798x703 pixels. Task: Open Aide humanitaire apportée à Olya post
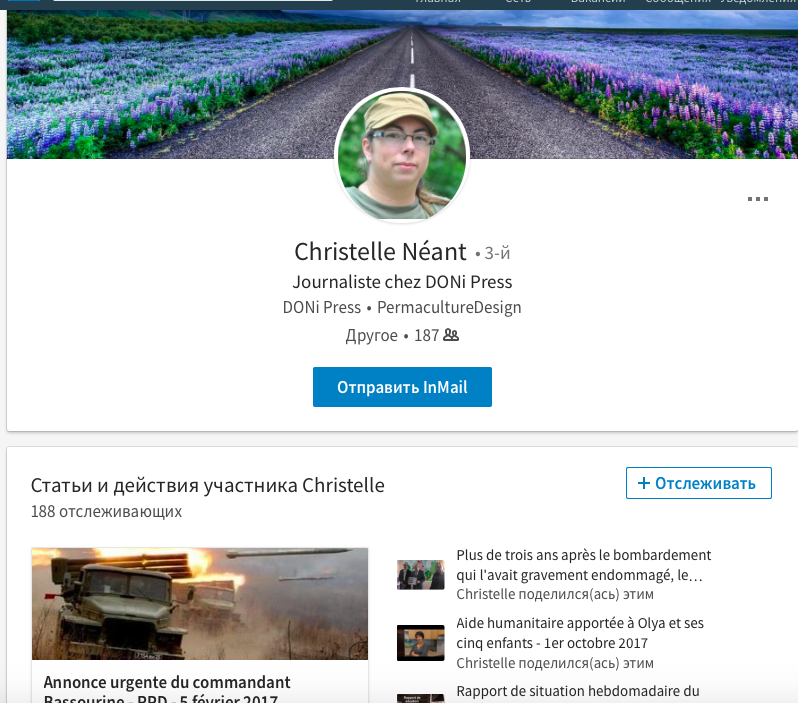point(580,633)
